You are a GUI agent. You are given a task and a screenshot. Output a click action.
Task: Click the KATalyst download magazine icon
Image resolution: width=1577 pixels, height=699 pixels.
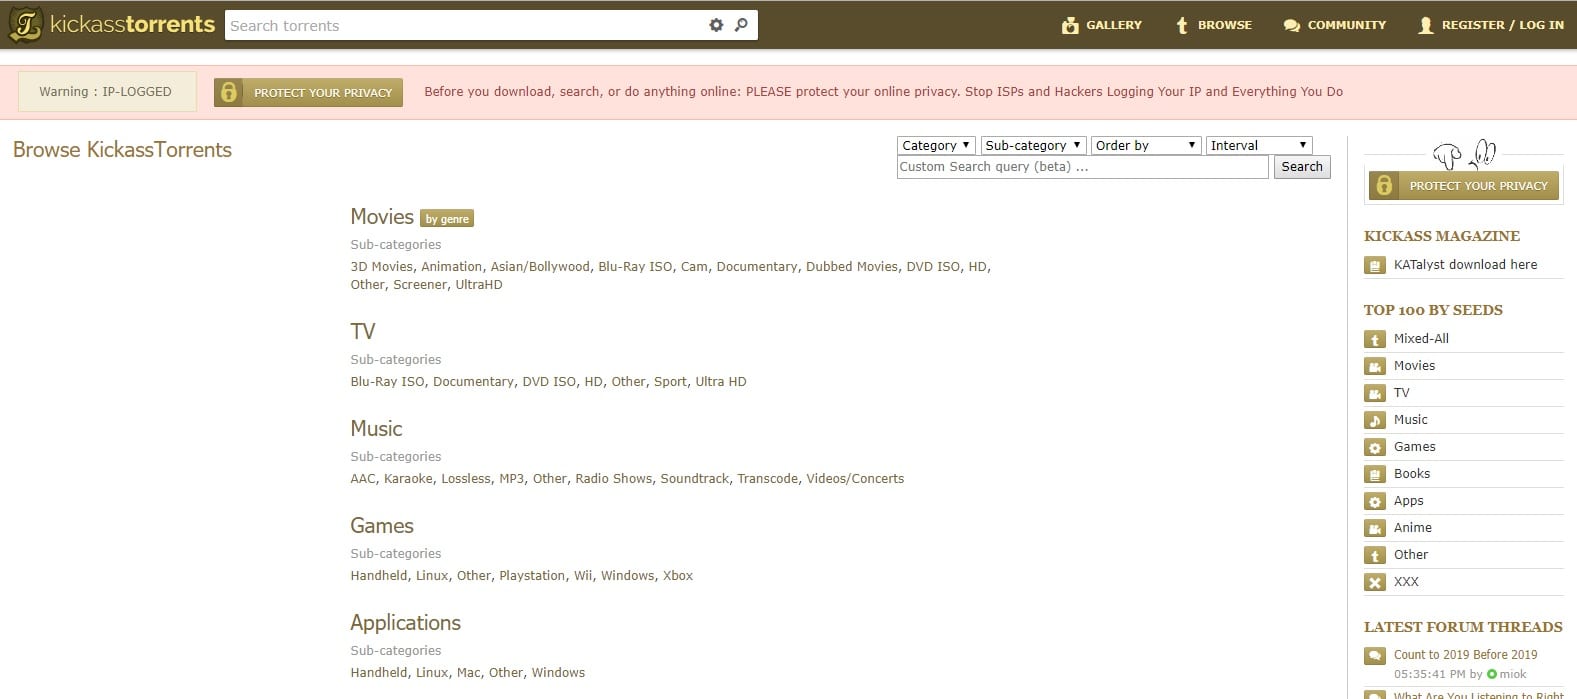[1375, 265]
